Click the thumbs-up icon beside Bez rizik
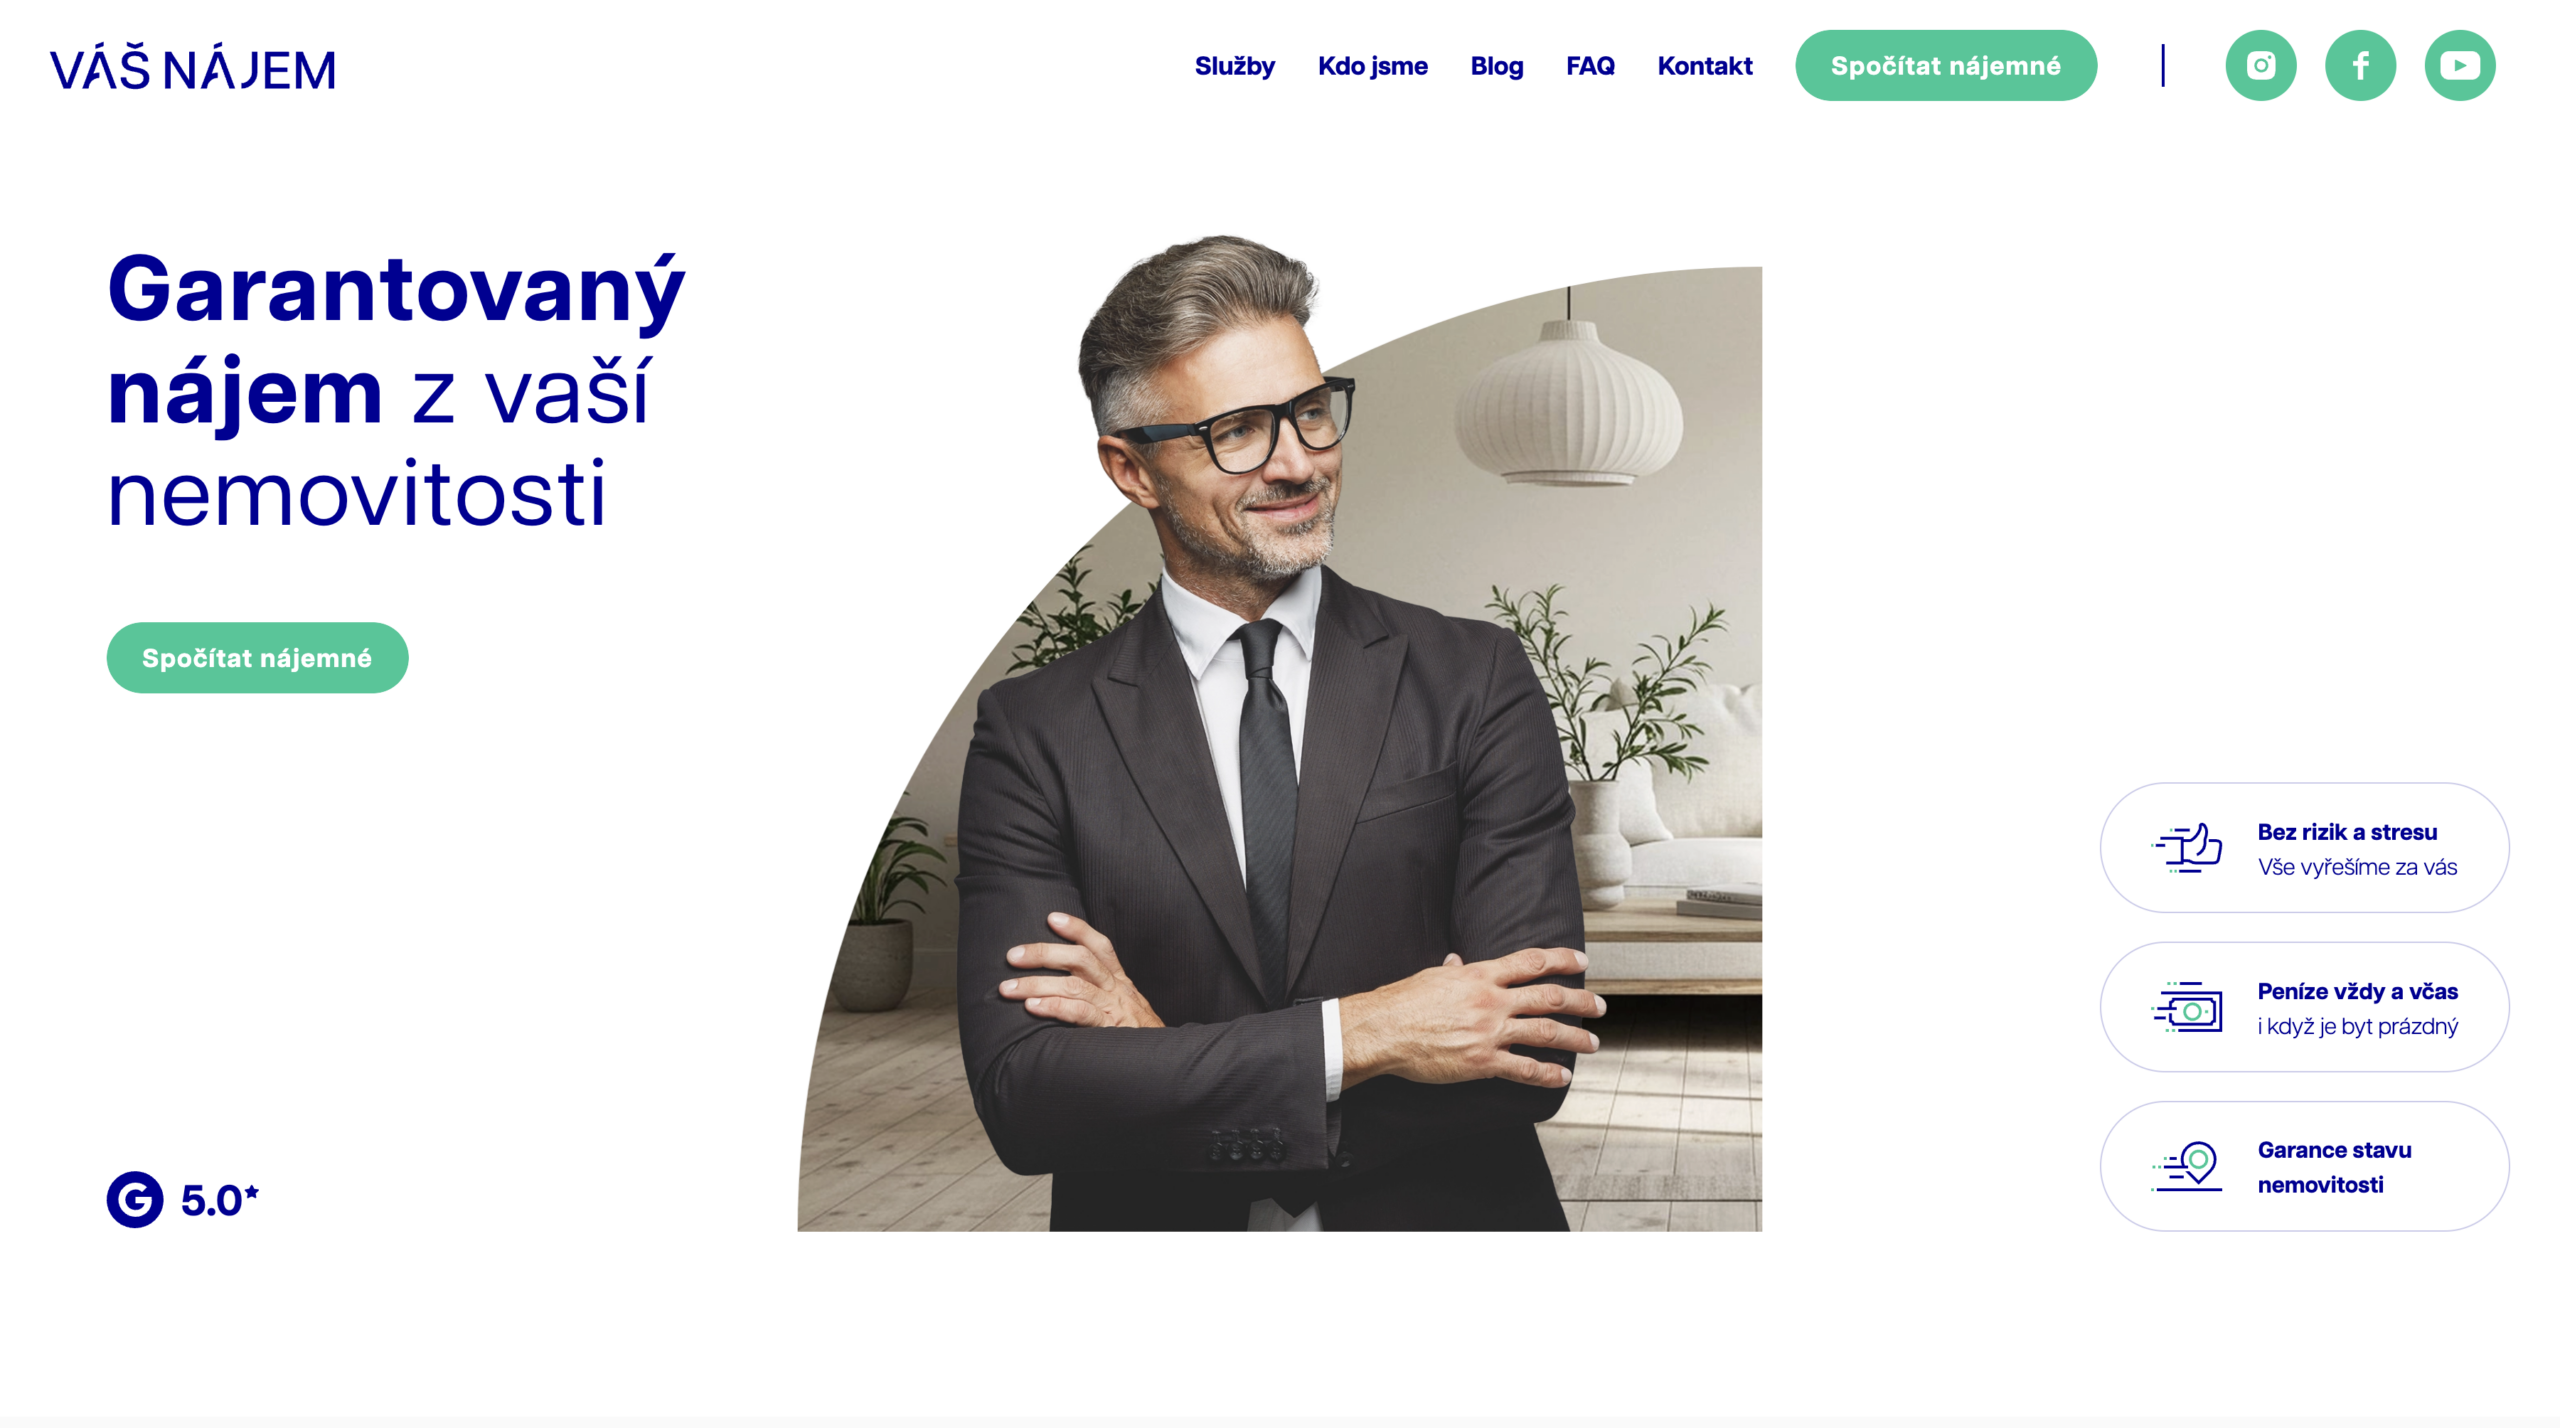 coord(2187,848)
